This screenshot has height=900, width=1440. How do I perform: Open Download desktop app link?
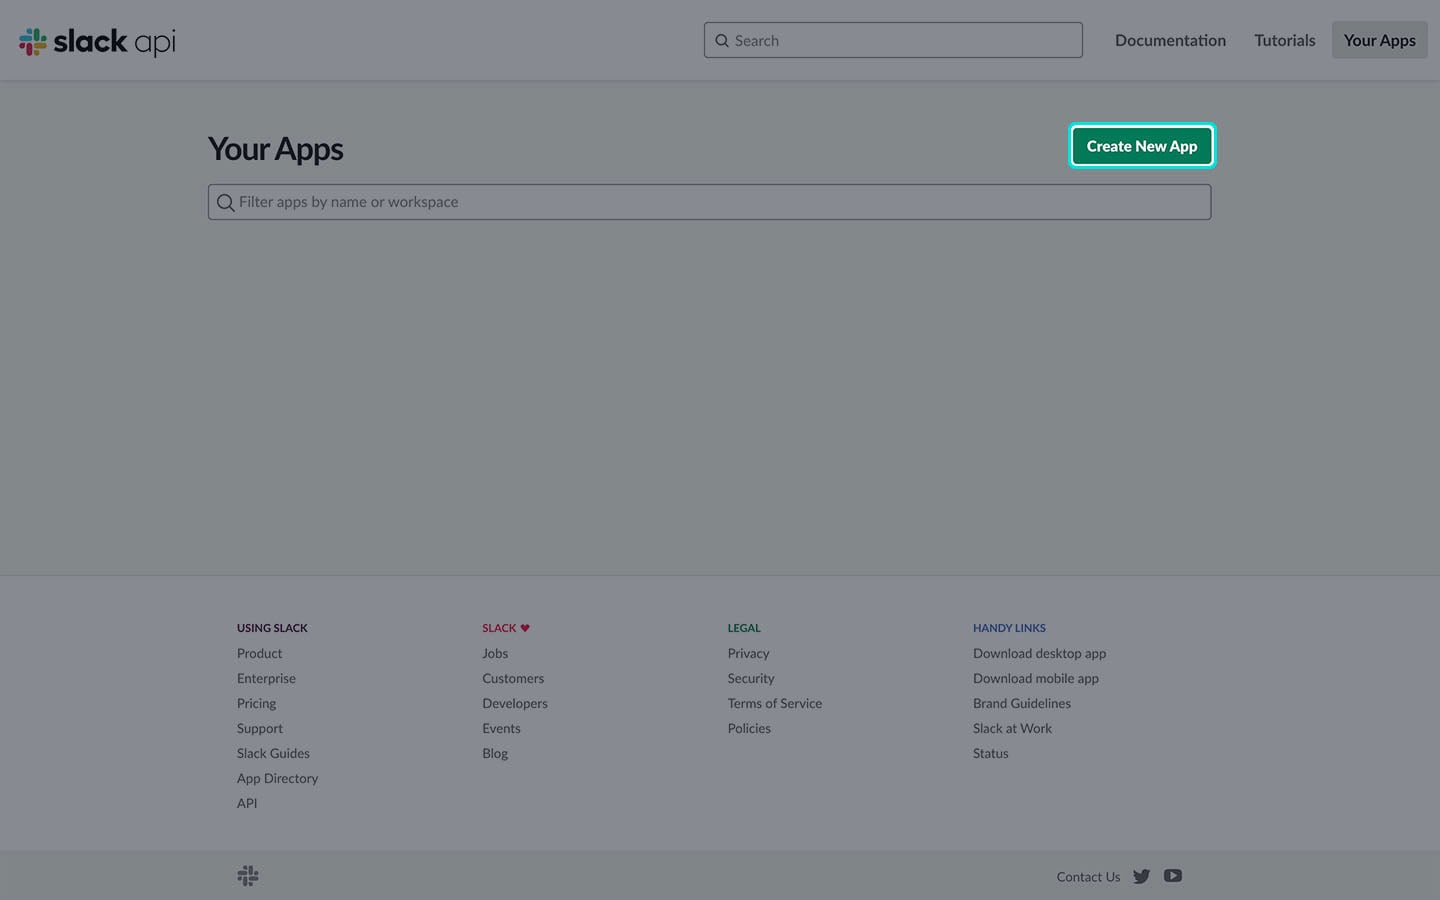[1039, 653]
